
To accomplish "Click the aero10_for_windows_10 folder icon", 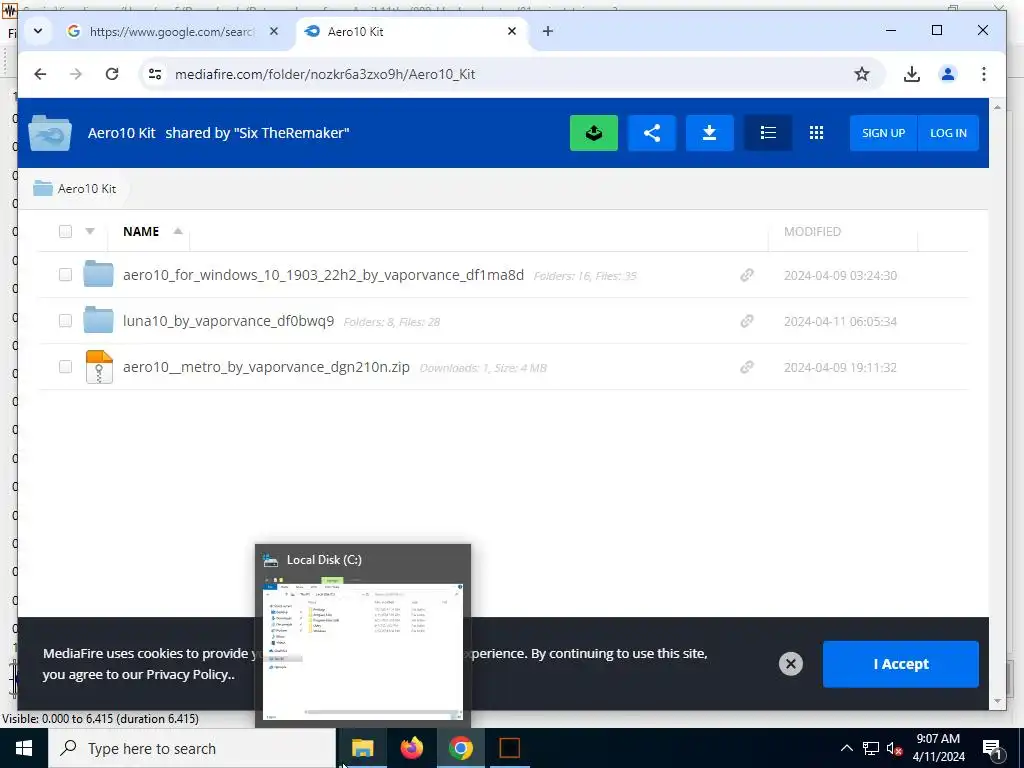I will tap(99, 274).
